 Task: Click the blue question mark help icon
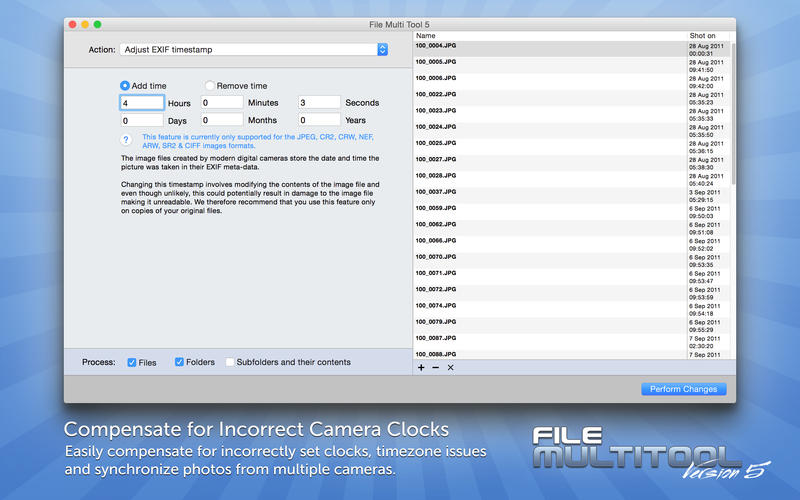click(x=126, y=141)
